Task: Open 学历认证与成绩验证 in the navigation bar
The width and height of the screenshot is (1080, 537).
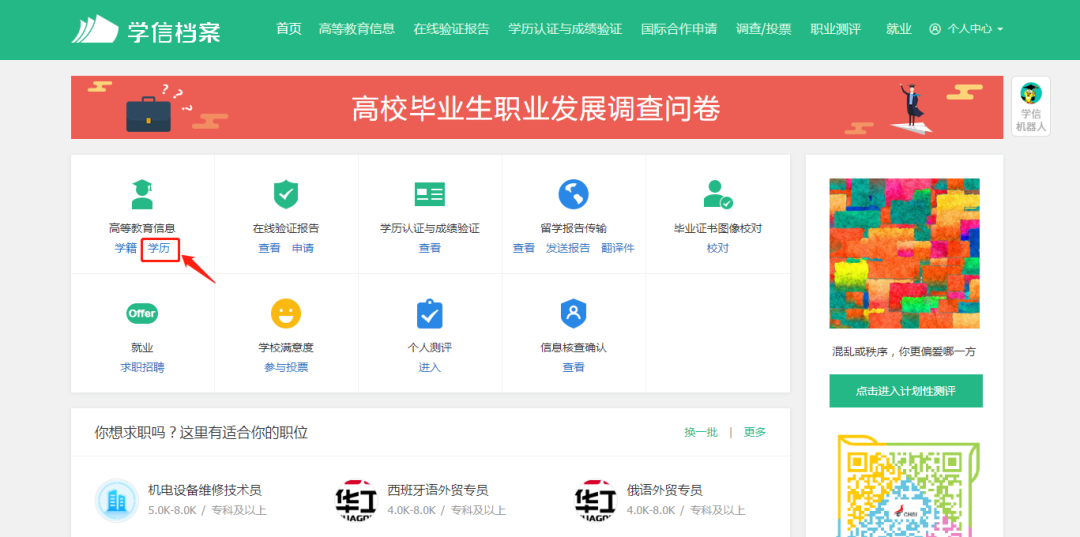Action: pyautogui.click(x=565, y=29)
